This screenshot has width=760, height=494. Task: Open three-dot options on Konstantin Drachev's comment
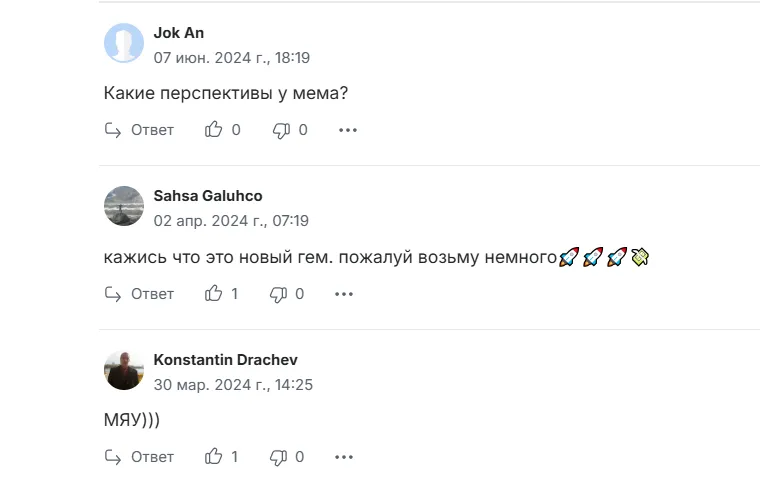coord(344,457)
